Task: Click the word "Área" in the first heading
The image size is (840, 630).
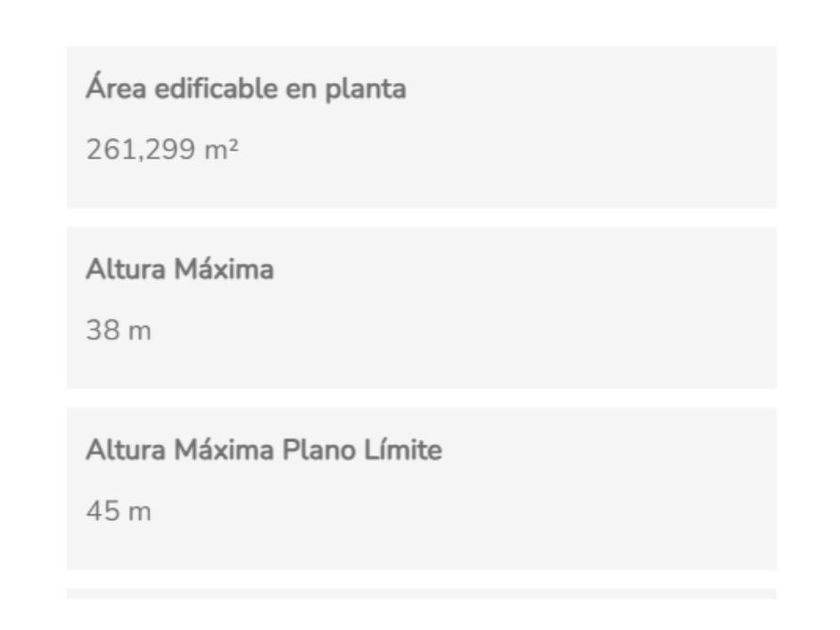Action: 112,89
